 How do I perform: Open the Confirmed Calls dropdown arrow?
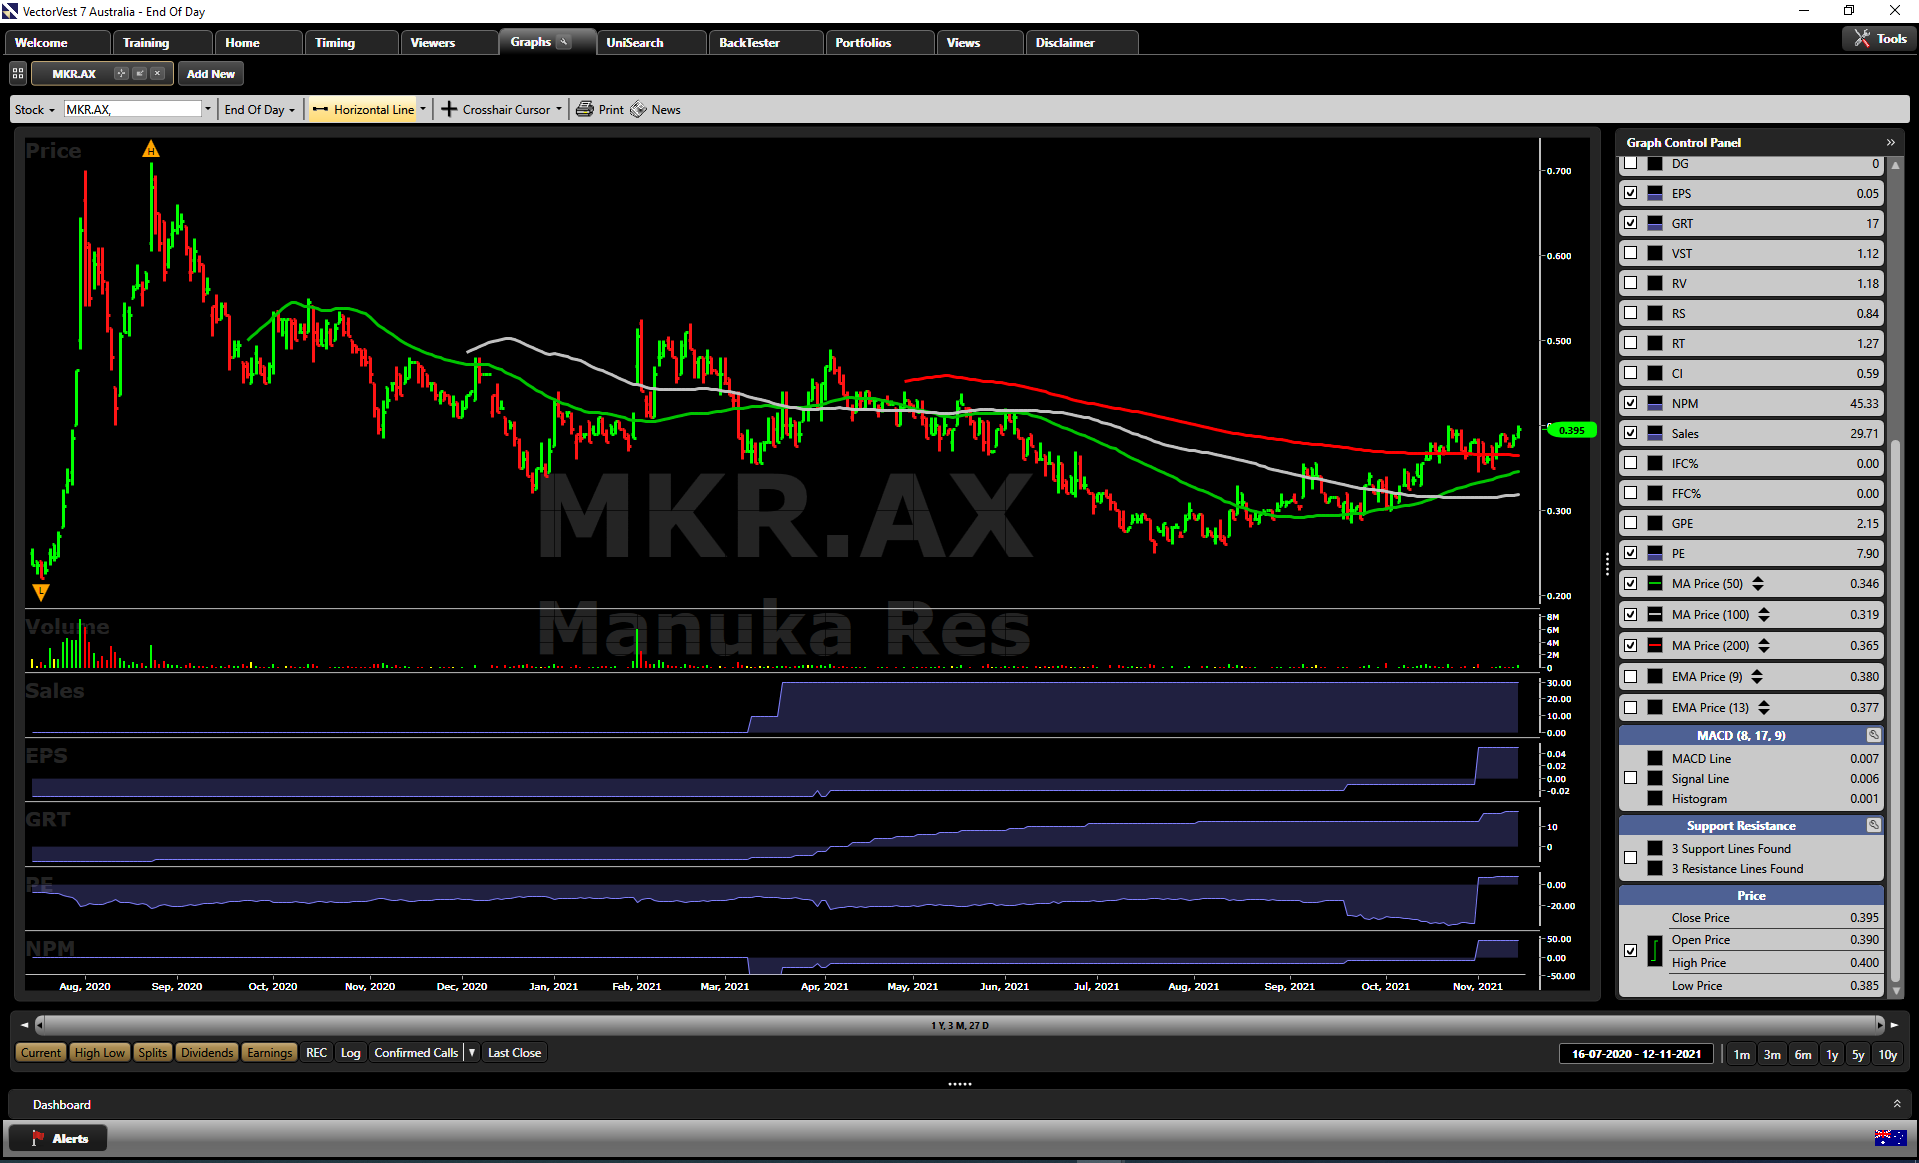[x=472, y=1052]
